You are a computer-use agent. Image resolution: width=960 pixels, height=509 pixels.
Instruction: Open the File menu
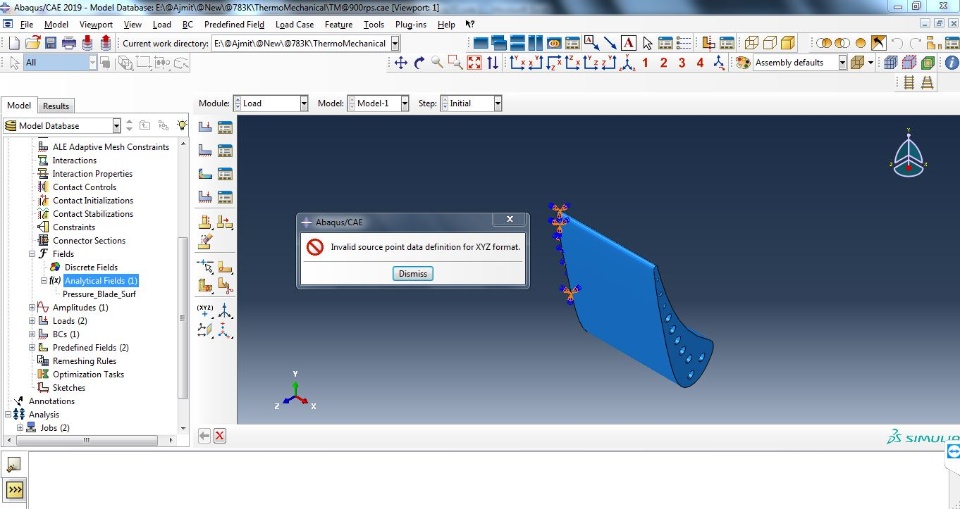tap(27, 25)
